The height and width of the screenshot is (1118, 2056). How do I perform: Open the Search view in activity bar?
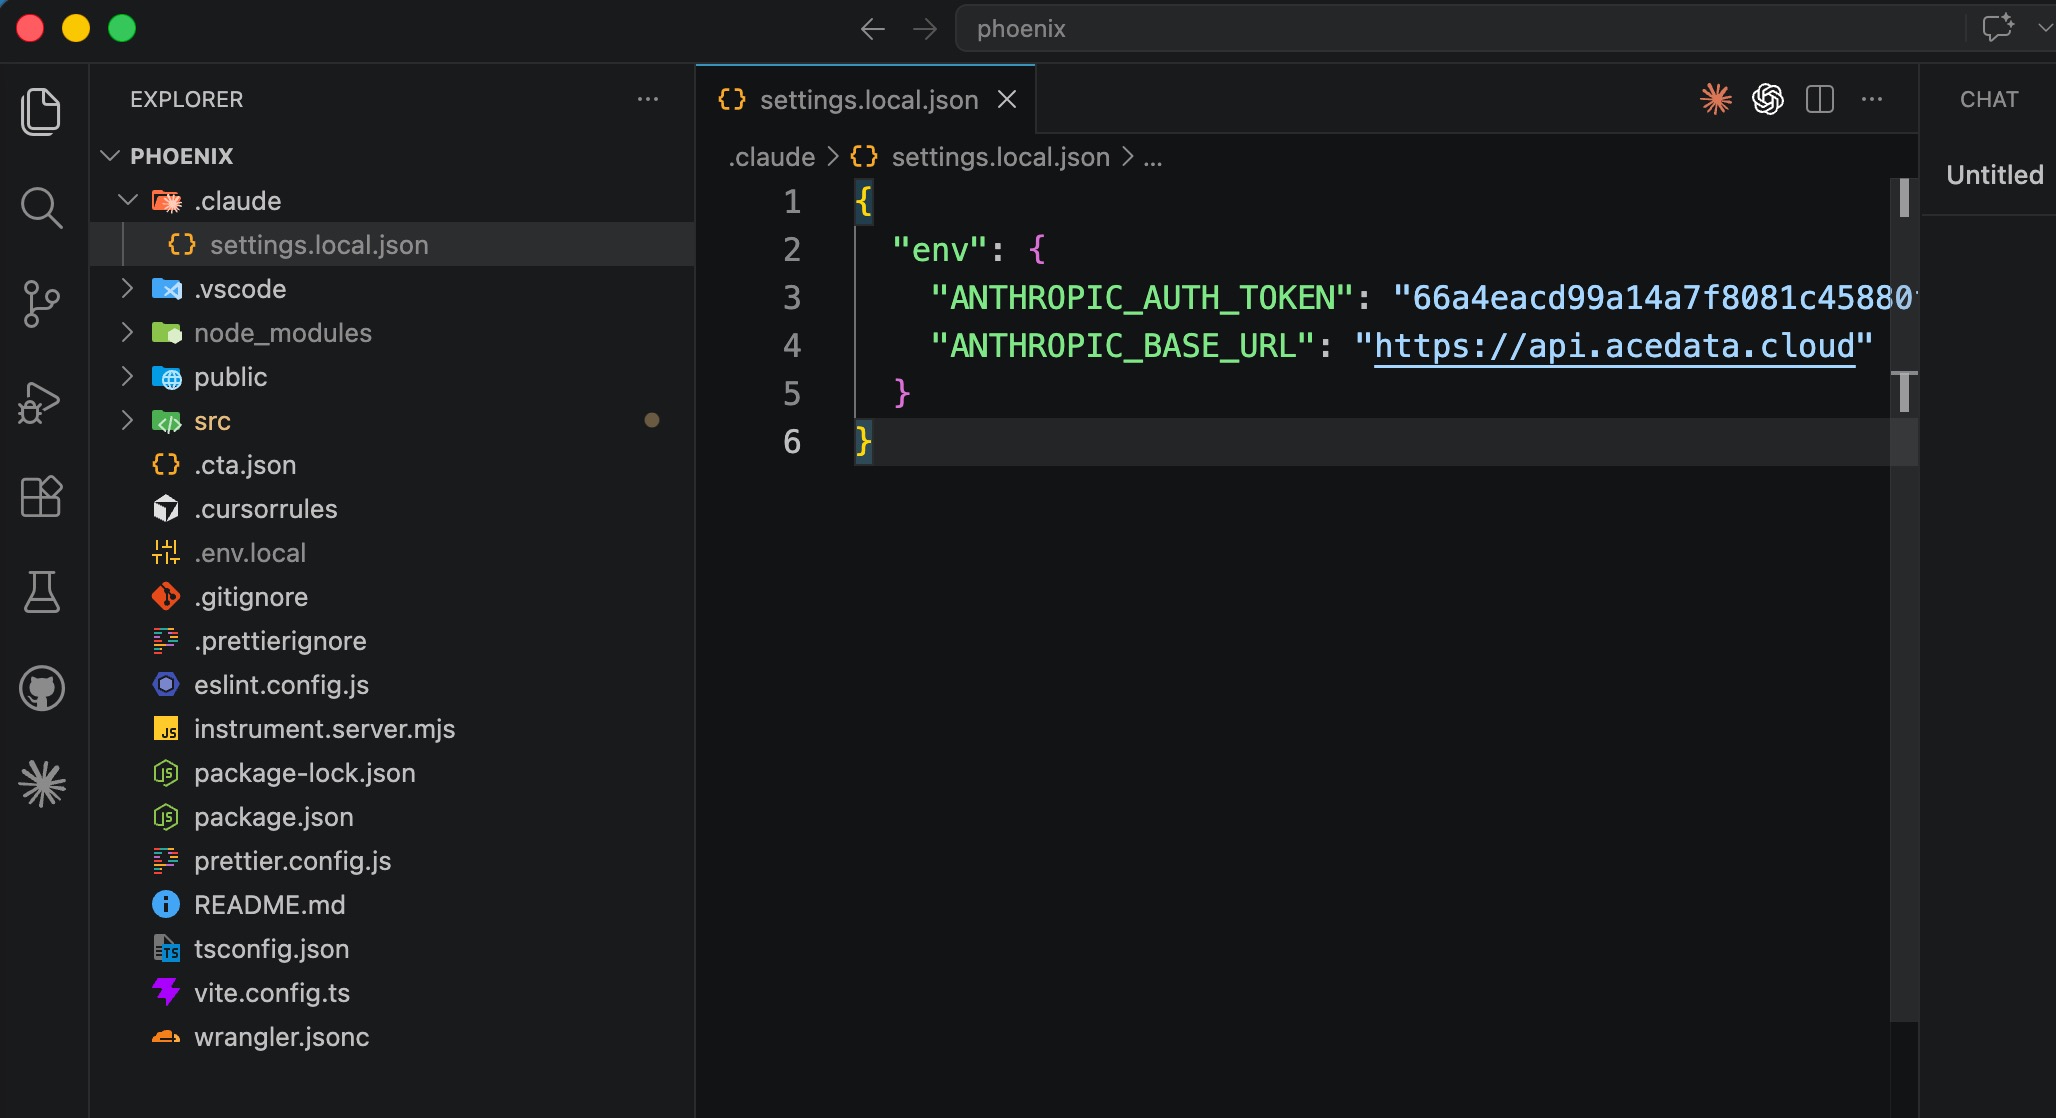[x=41, y=208]
